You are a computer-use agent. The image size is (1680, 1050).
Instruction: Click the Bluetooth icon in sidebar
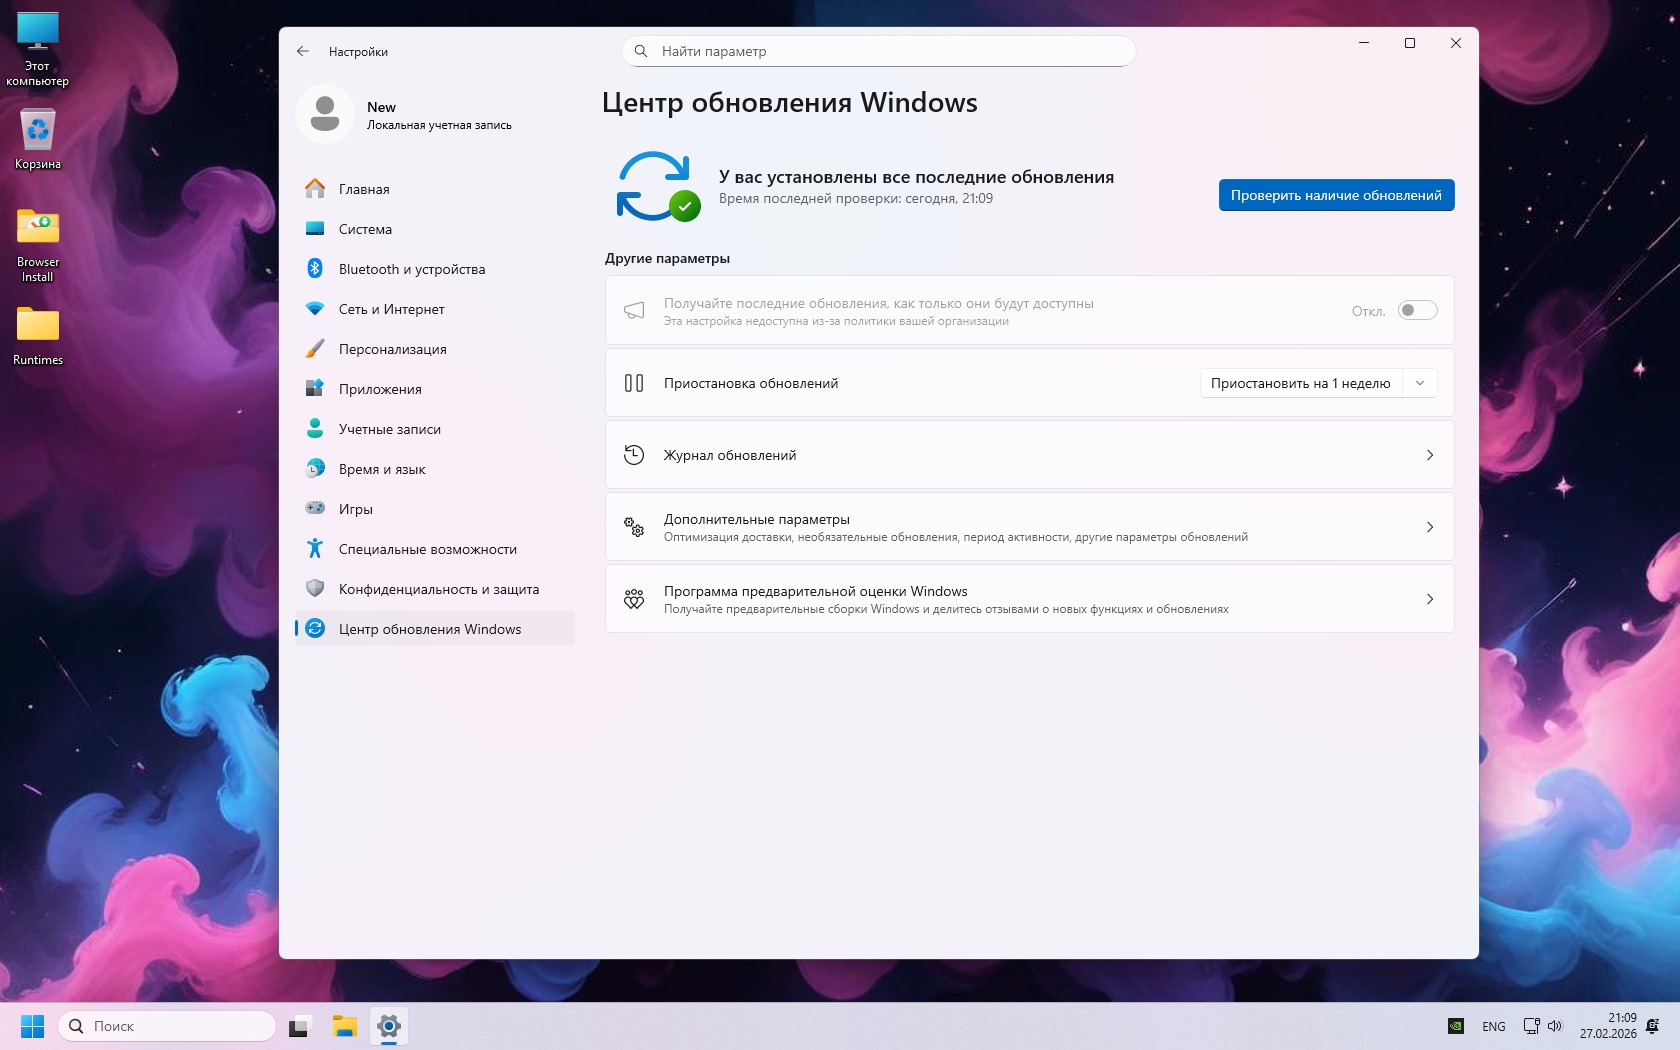pyautogui.click(x=315, y=269)
